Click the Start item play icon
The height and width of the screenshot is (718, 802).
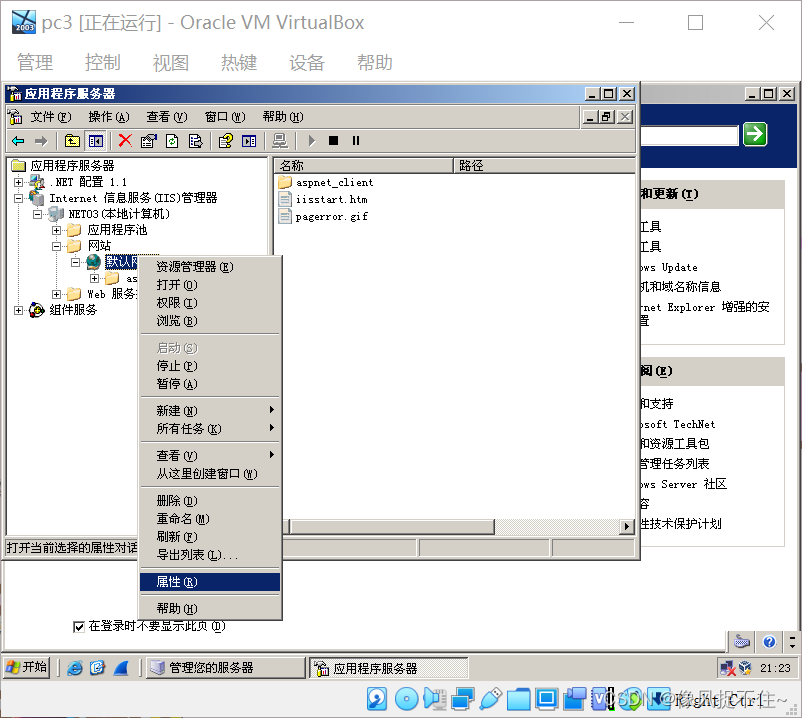(x=311, y=141)
